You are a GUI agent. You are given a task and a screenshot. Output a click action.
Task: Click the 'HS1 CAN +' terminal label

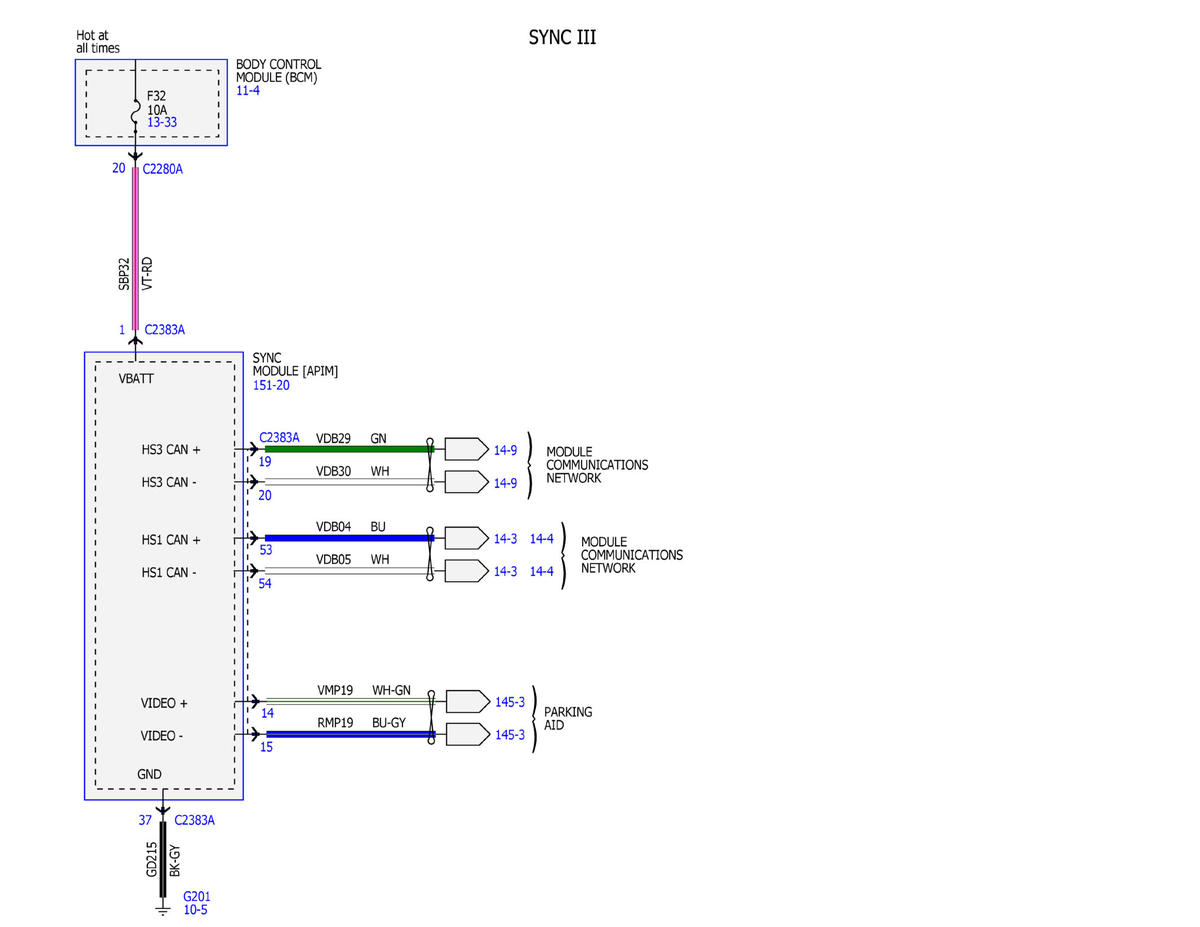click(x=171, y=540)
